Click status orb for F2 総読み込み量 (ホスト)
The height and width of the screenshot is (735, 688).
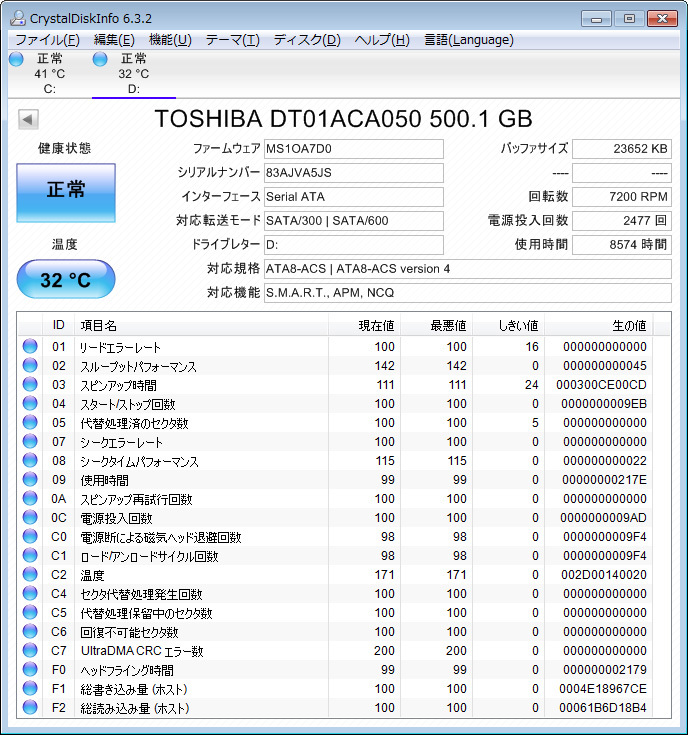(30, 707)
